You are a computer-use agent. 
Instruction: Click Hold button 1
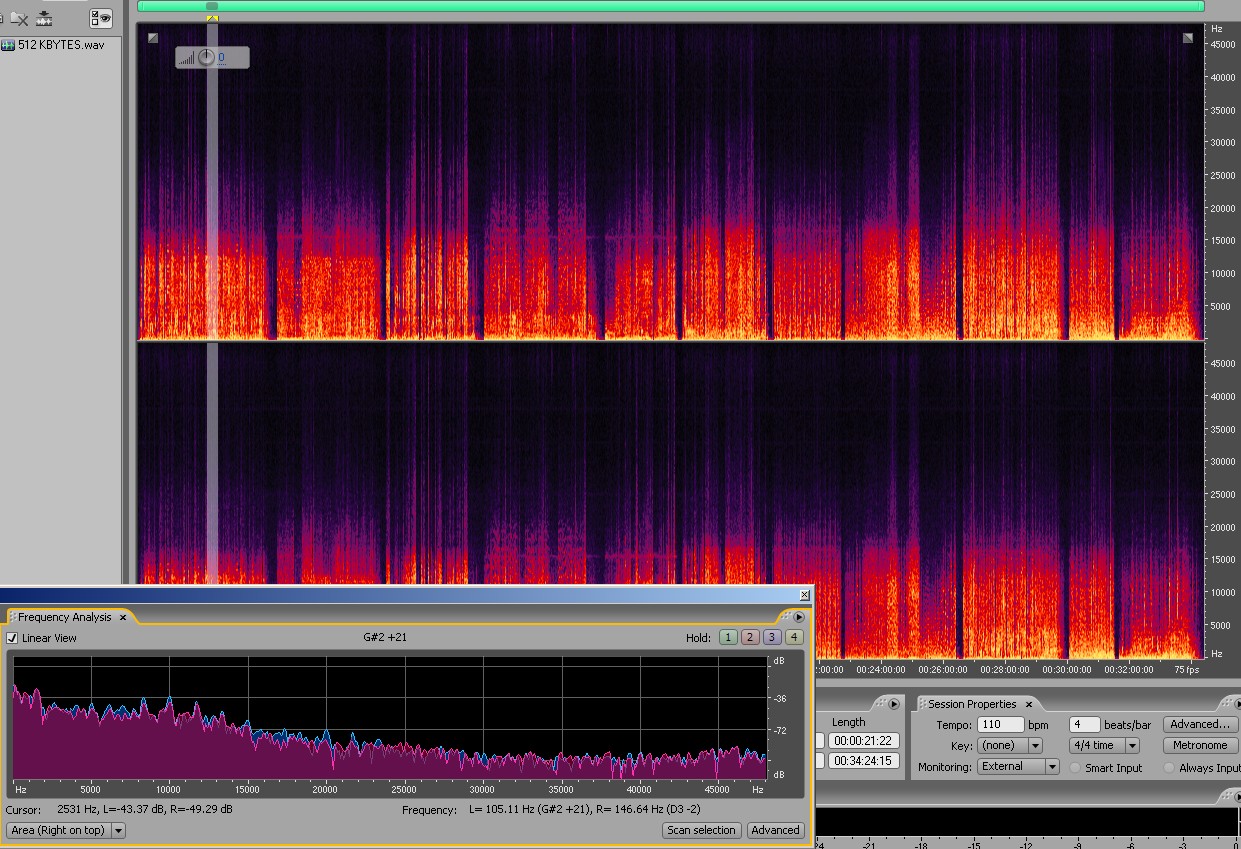727,637
